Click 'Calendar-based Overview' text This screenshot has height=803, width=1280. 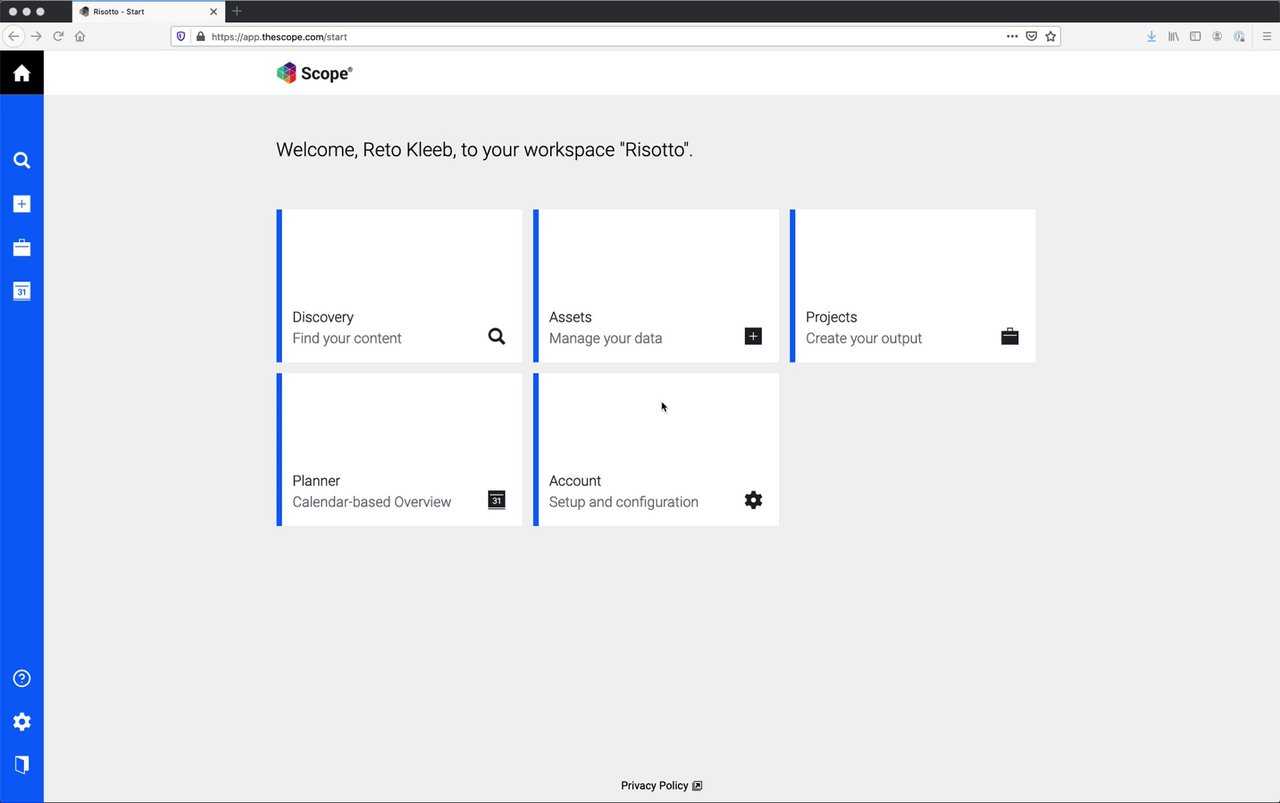point(371,502)
